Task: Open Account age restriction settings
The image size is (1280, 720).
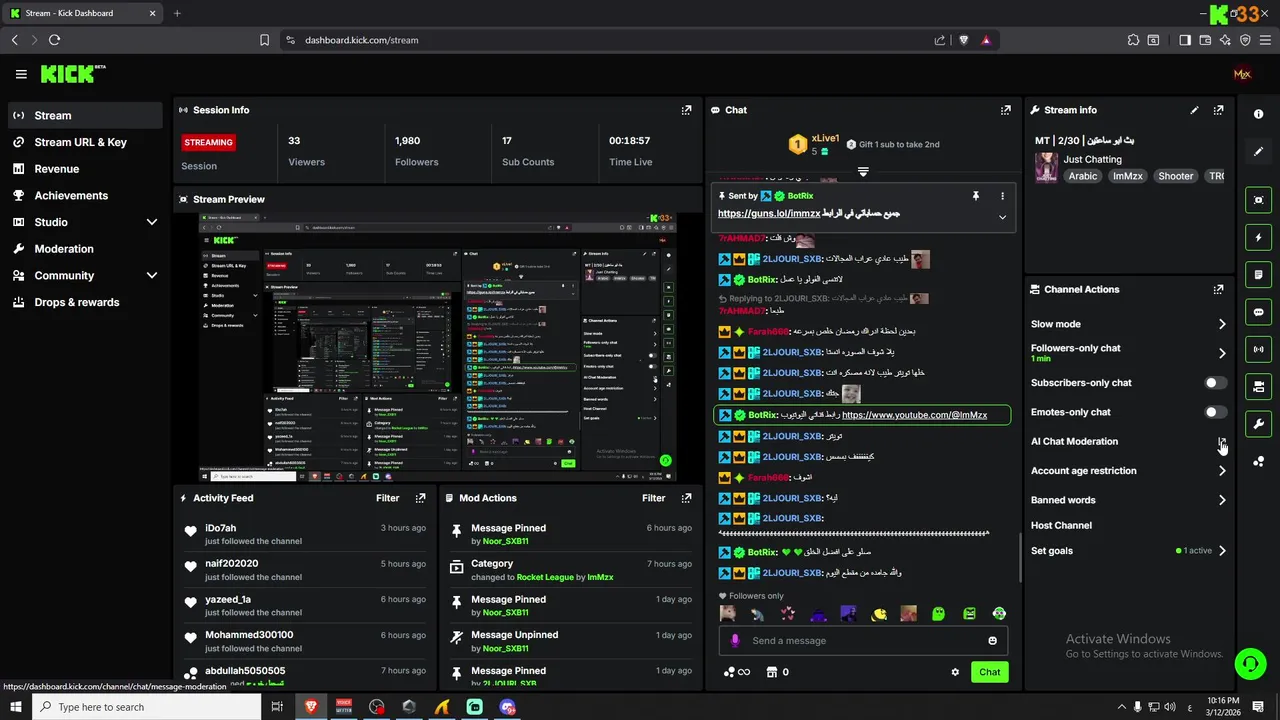Action: click(x=1222, y=471)
